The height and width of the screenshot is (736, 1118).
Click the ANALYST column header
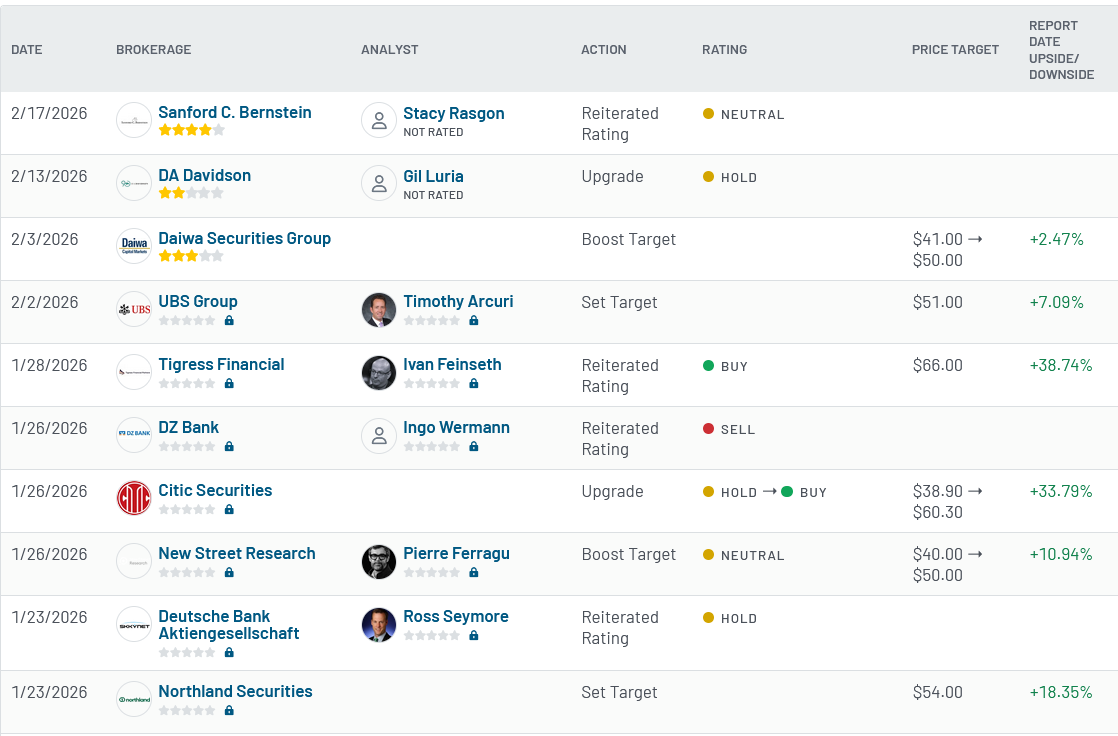point(389,50)
